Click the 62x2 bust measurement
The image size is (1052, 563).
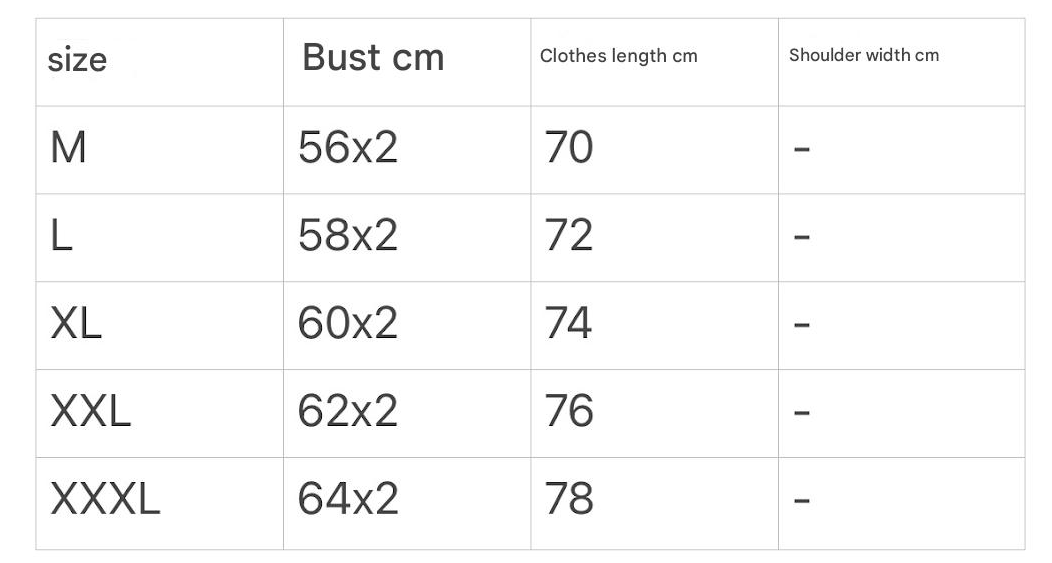[347, 412]
